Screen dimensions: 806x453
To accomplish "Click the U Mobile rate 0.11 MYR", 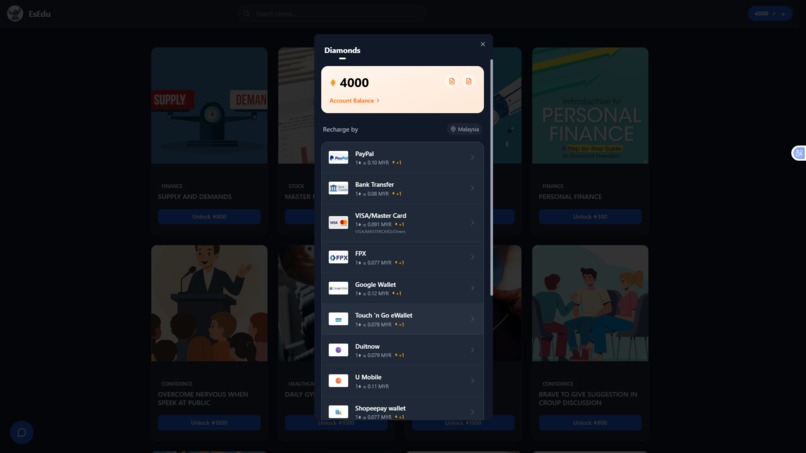I will (x=372, y=387).
